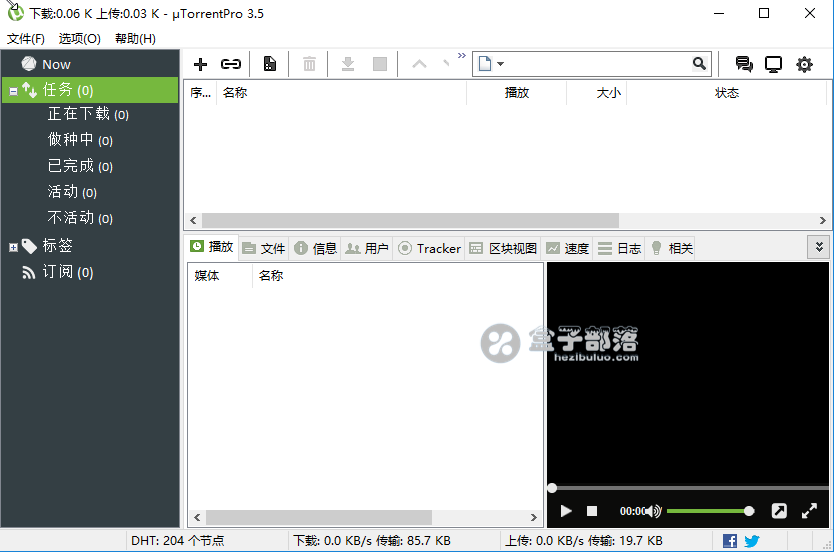This screenshot has height=552, width=834.
Task: Sort by 大小 column header
Action: click(597, 93)
